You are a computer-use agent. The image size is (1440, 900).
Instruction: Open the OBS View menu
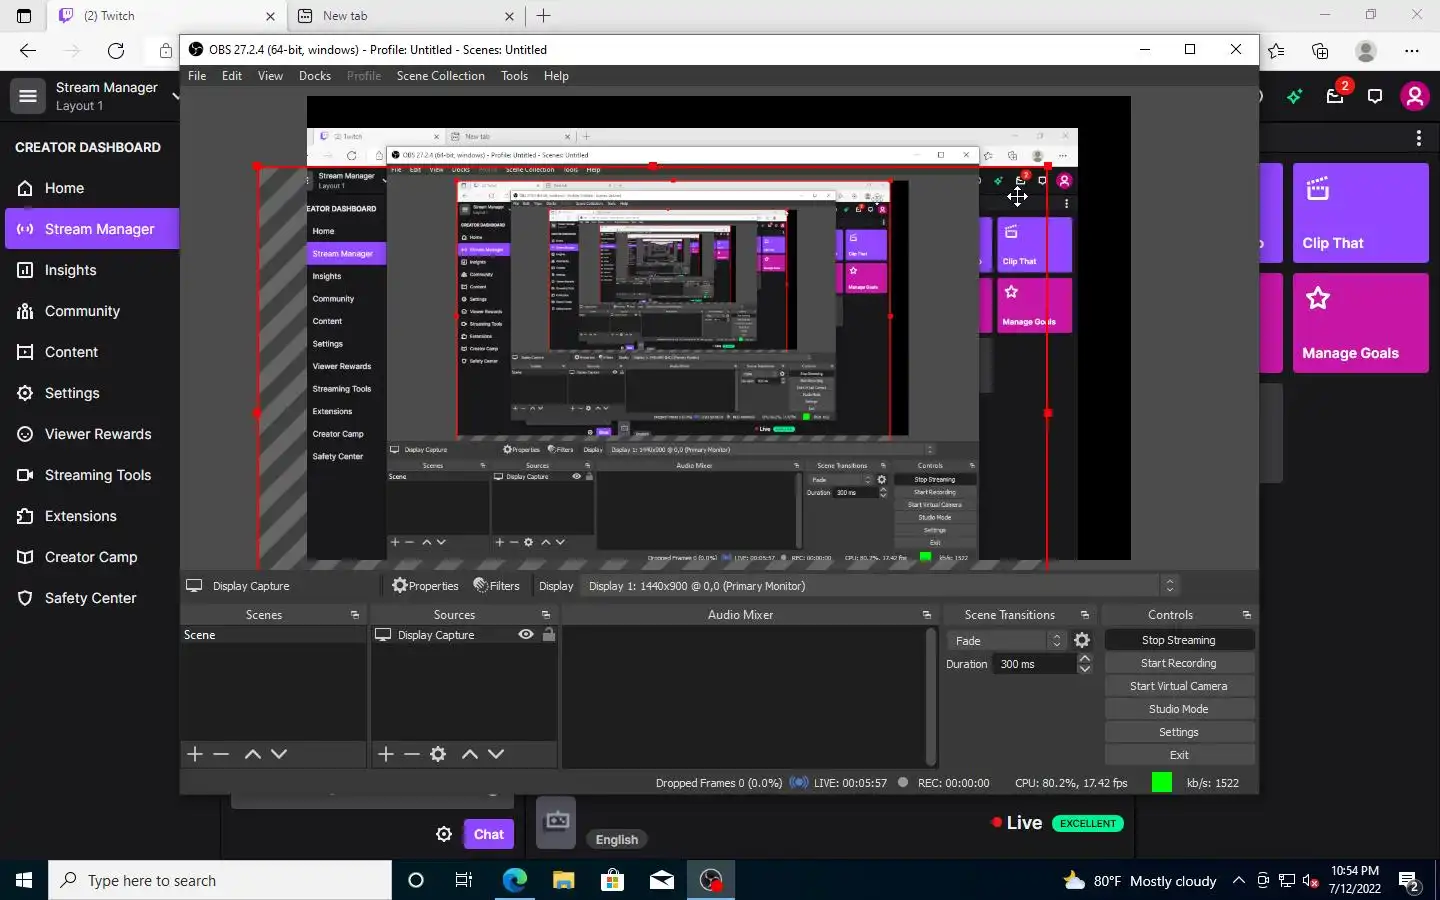coord(270,76)
